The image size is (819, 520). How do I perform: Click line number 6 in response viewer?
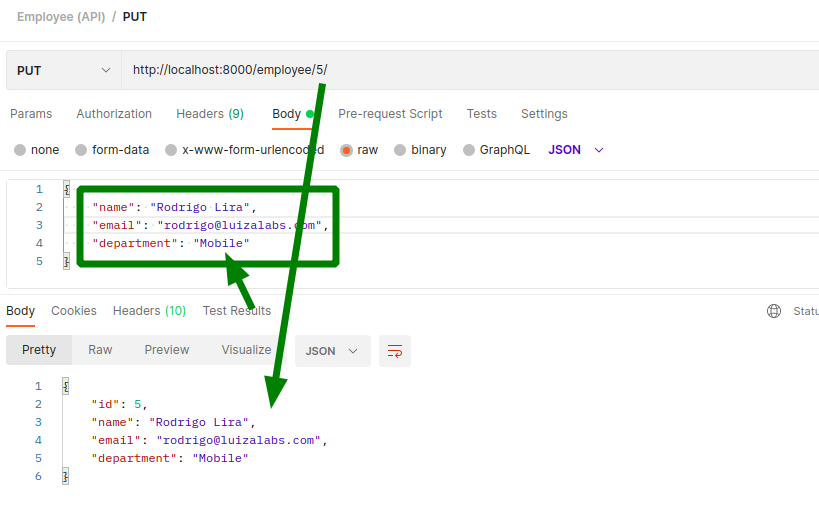point(38,476)
